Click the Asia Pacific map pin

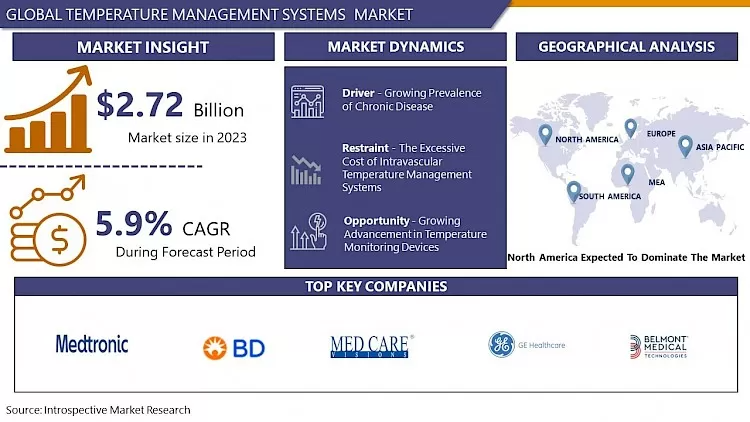pos(685,146)
